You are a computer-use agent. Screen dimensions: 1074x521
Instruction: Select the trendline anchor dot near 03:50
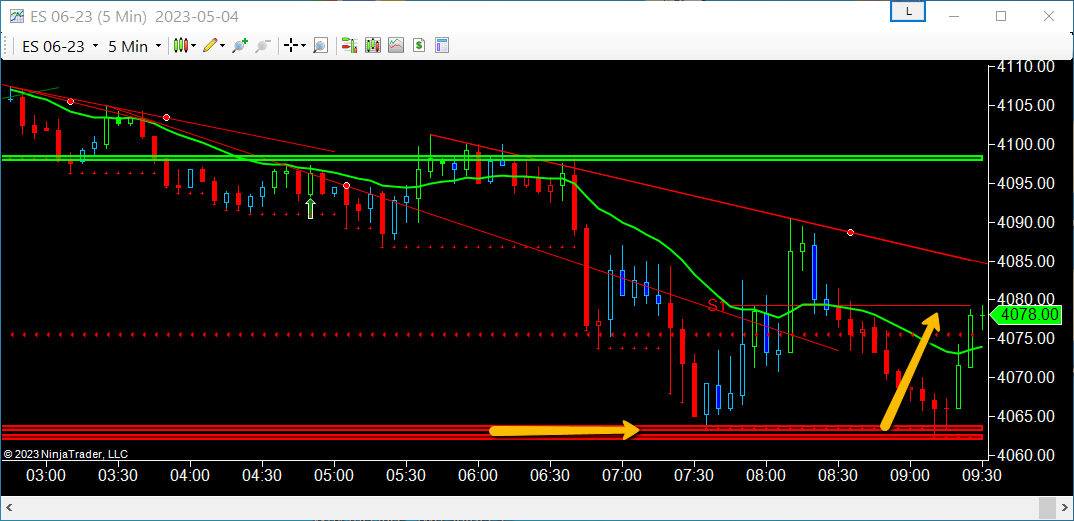tap(166, 118)
